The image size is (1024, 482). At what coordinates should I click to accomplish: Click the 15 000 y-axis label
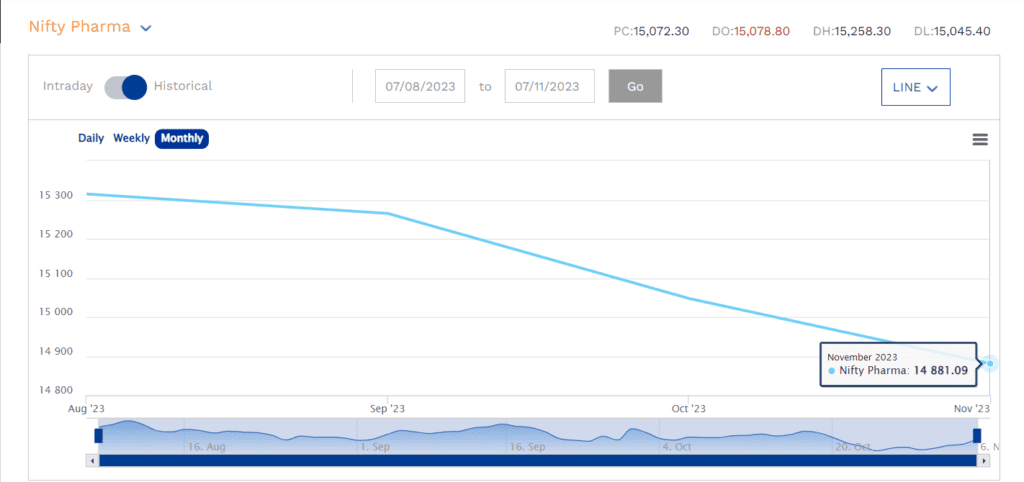[x=57, y=313]
